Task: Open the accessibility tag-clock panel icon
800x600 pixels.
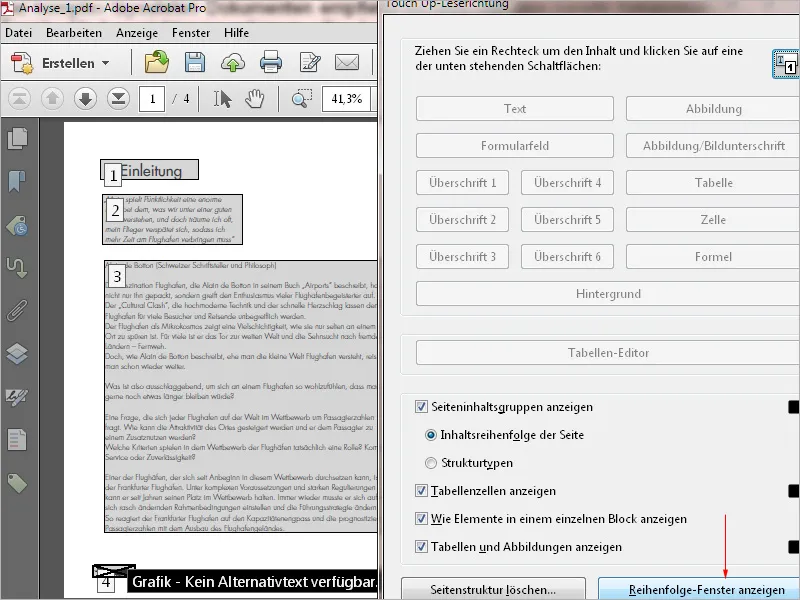Action: [17, 226]
